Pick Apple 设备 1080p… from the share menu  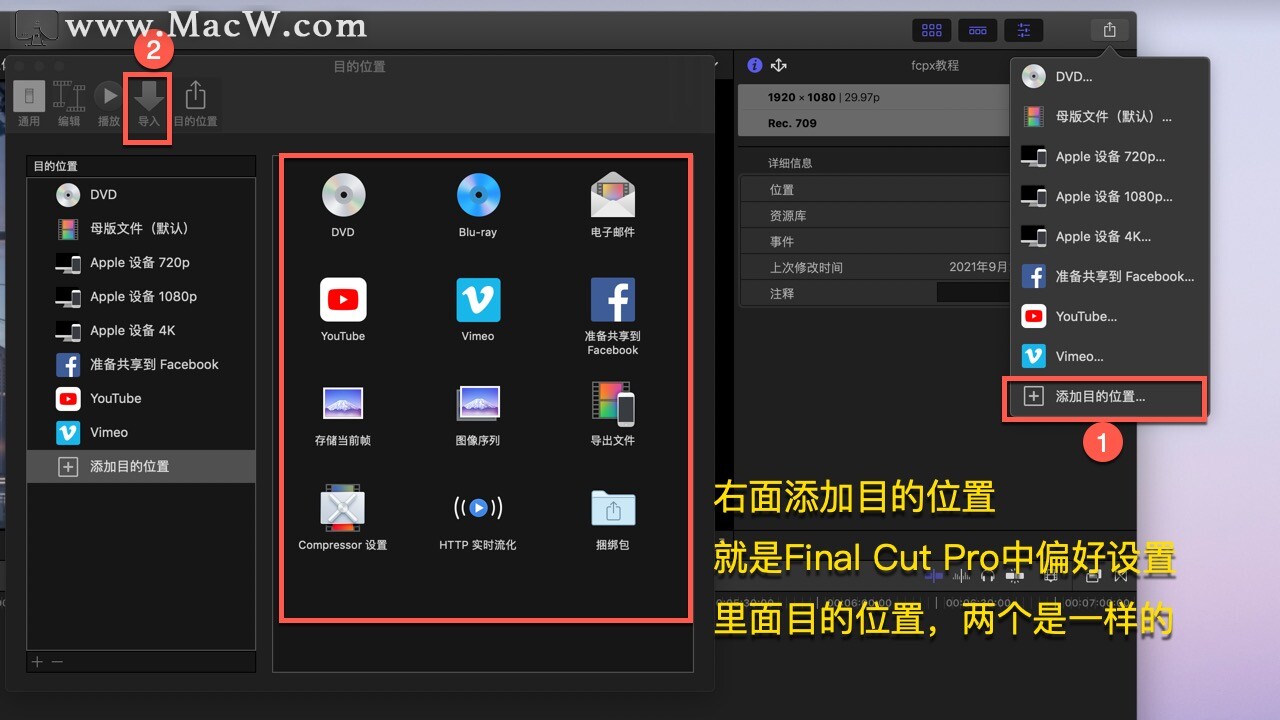pos(1108,197)
